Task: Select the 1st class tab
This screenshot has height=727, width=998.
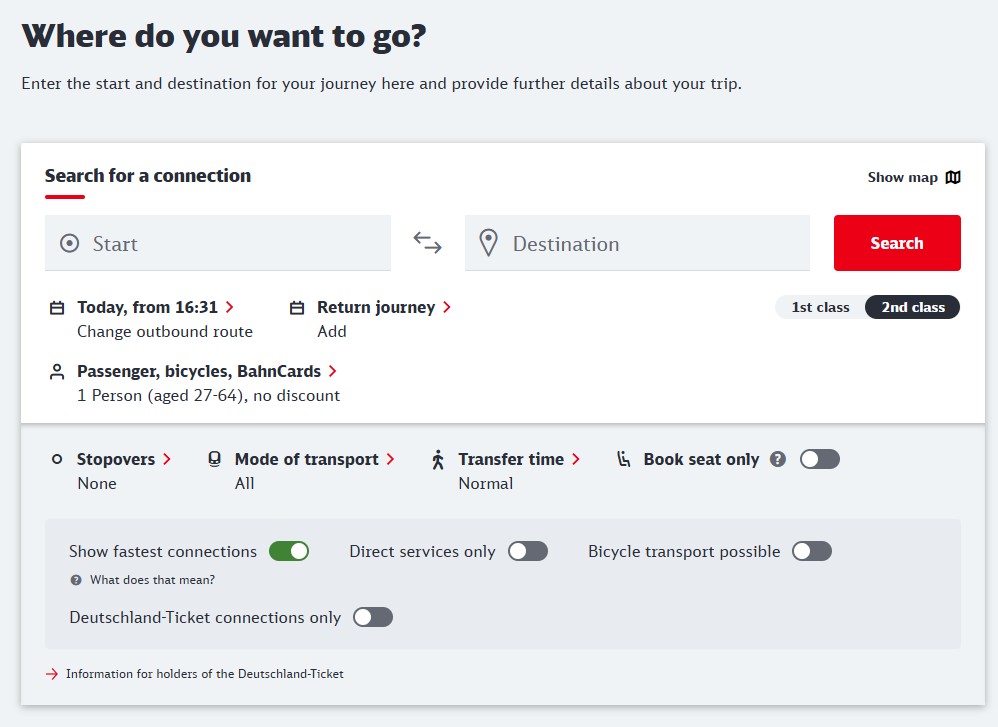Action: coord(820,307)
